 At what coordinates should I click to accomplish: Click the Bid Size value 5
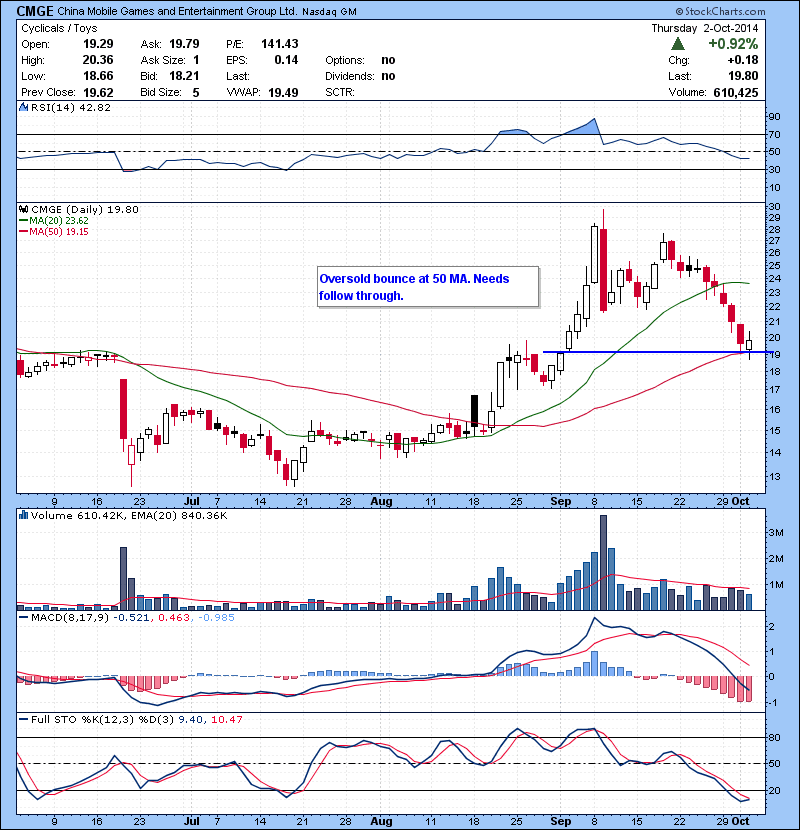click(196, 93)
